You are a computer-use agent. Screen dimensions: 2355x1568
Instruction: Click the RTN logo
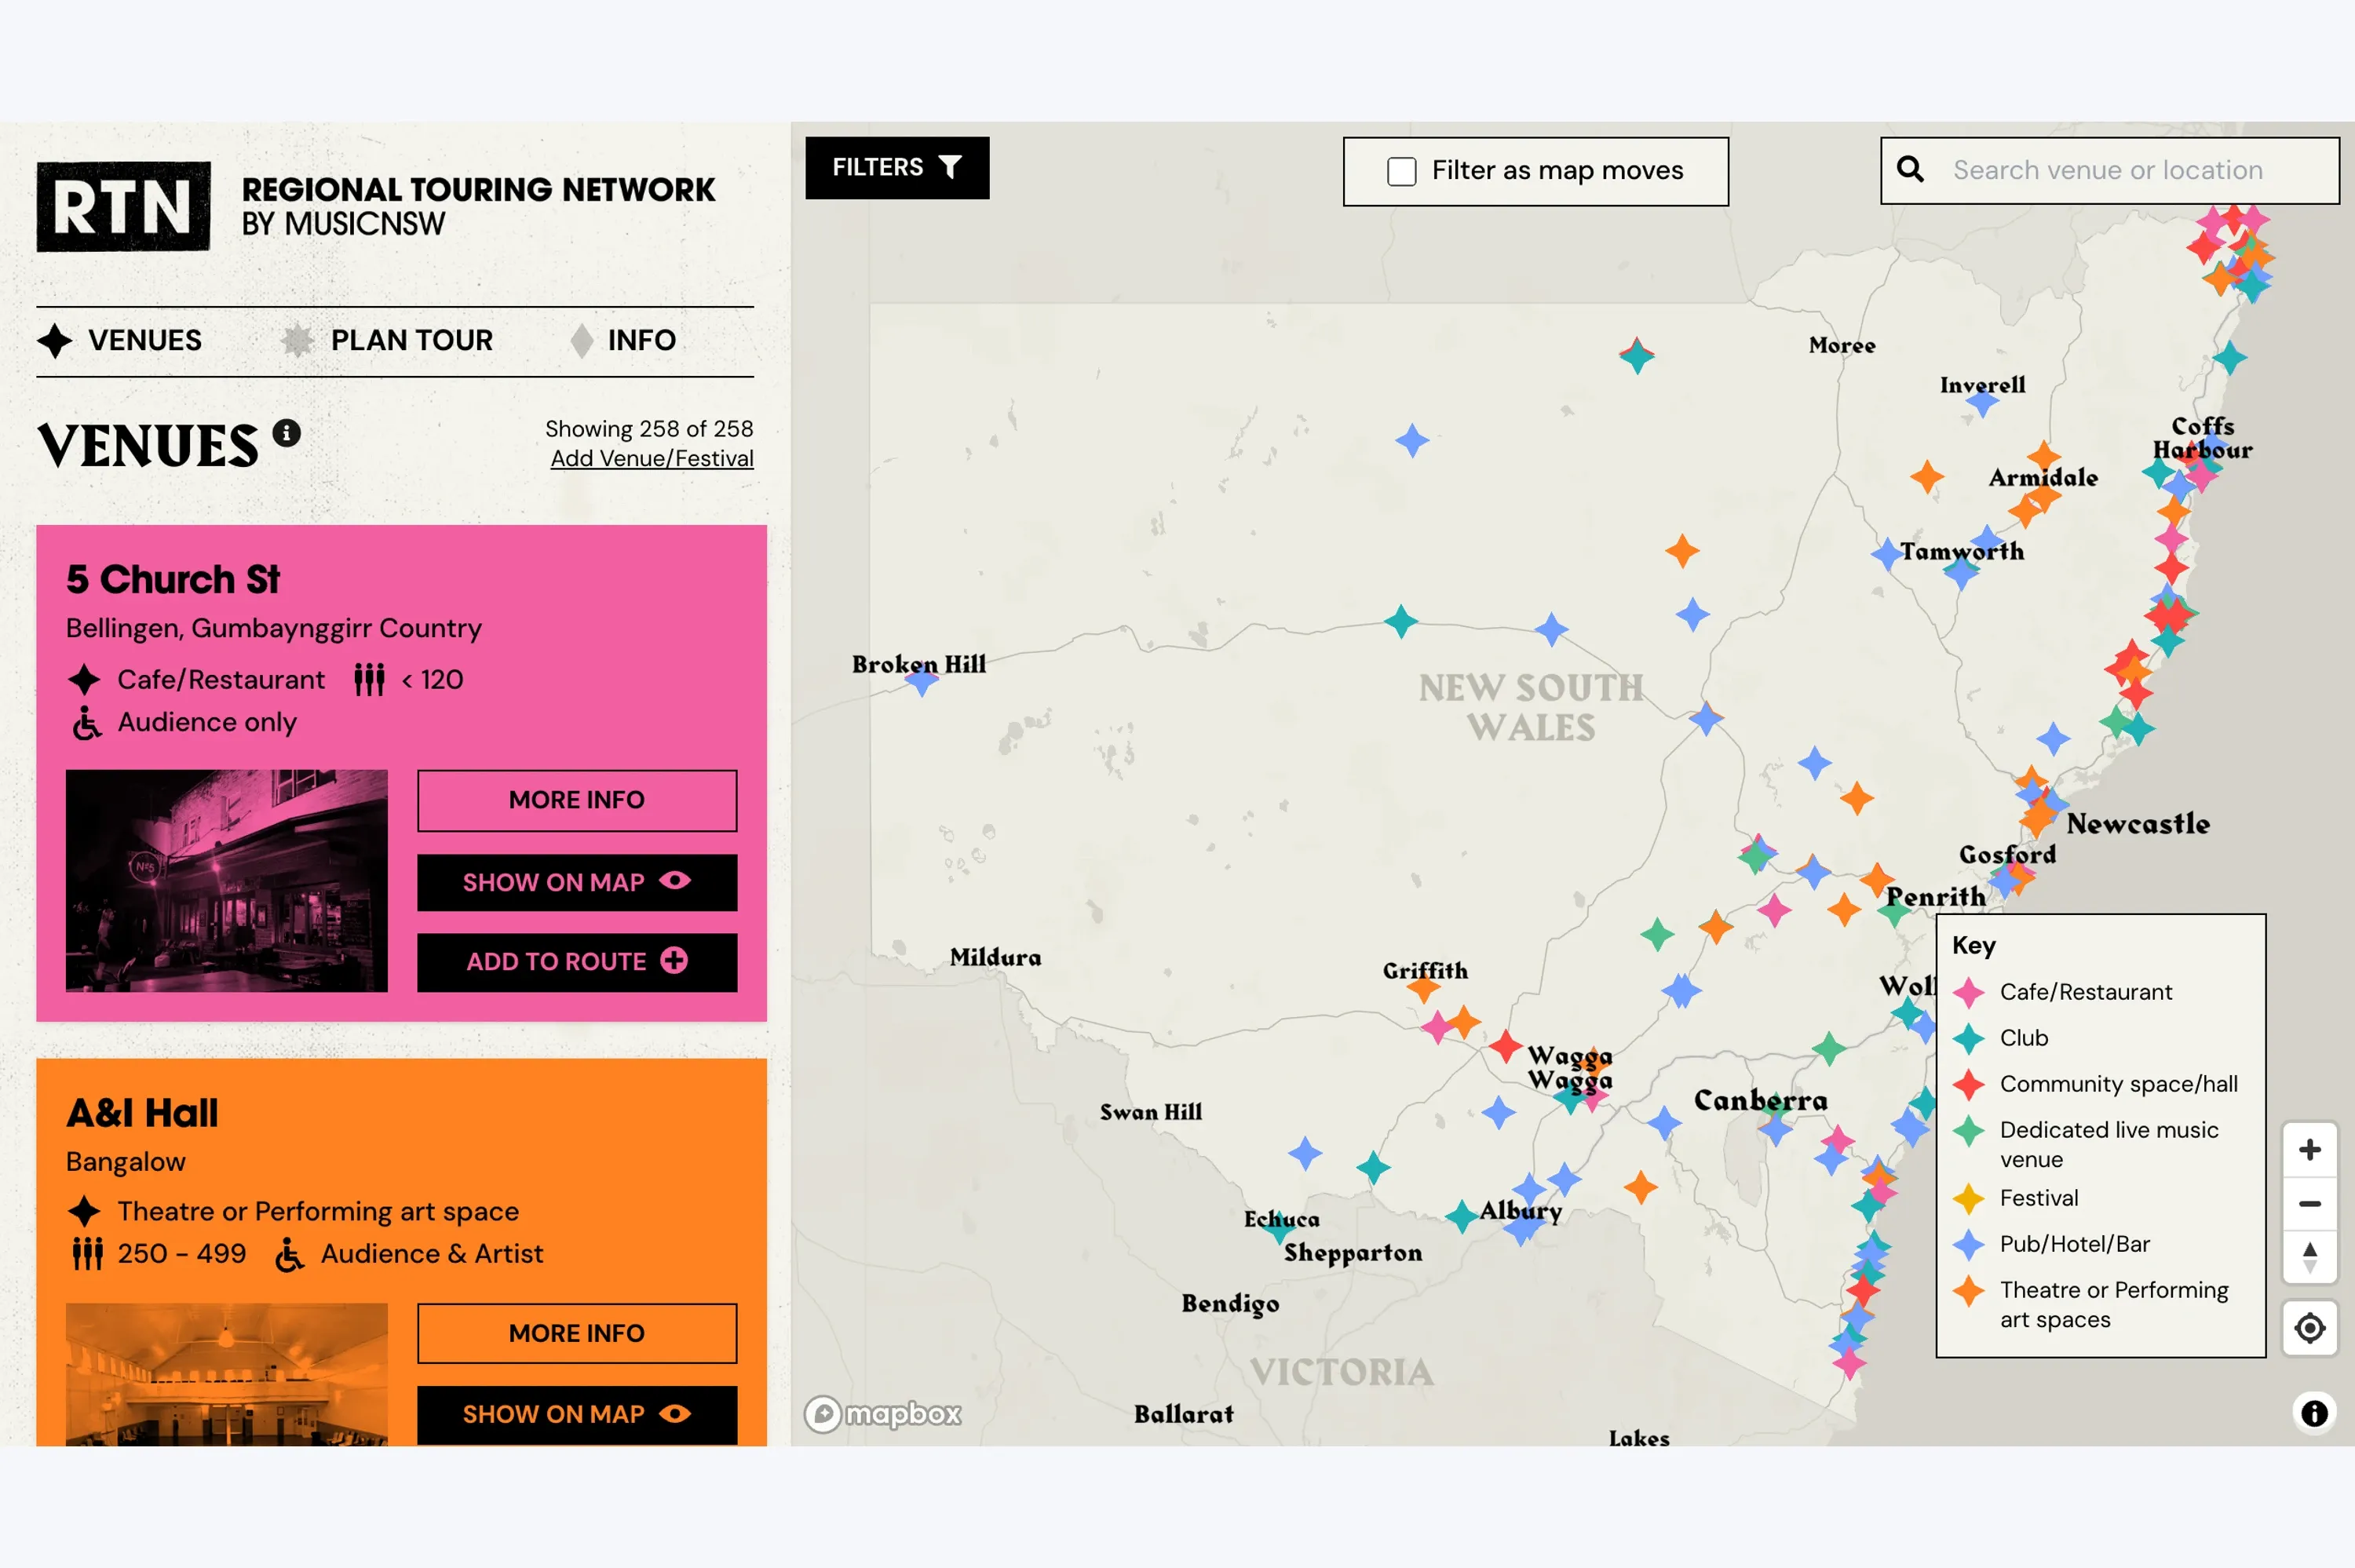pos(123,206)
